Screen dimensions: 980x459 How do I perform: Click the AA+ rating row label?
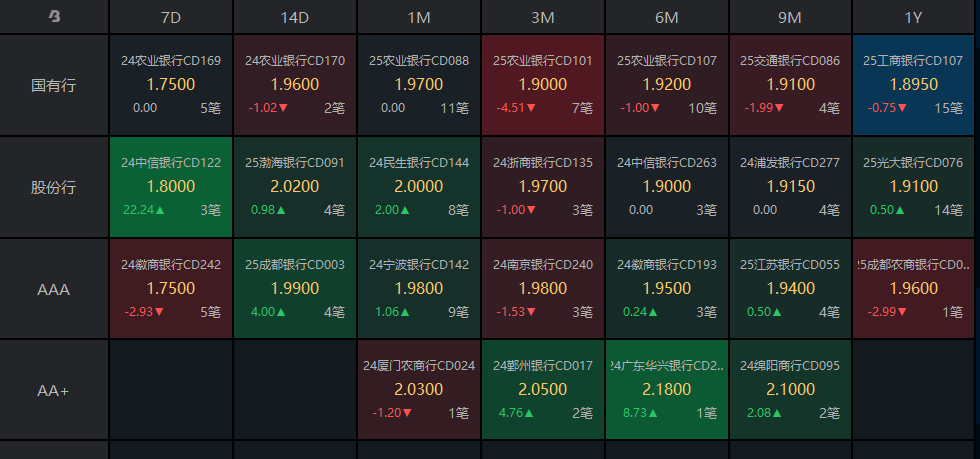click(54, 390)
